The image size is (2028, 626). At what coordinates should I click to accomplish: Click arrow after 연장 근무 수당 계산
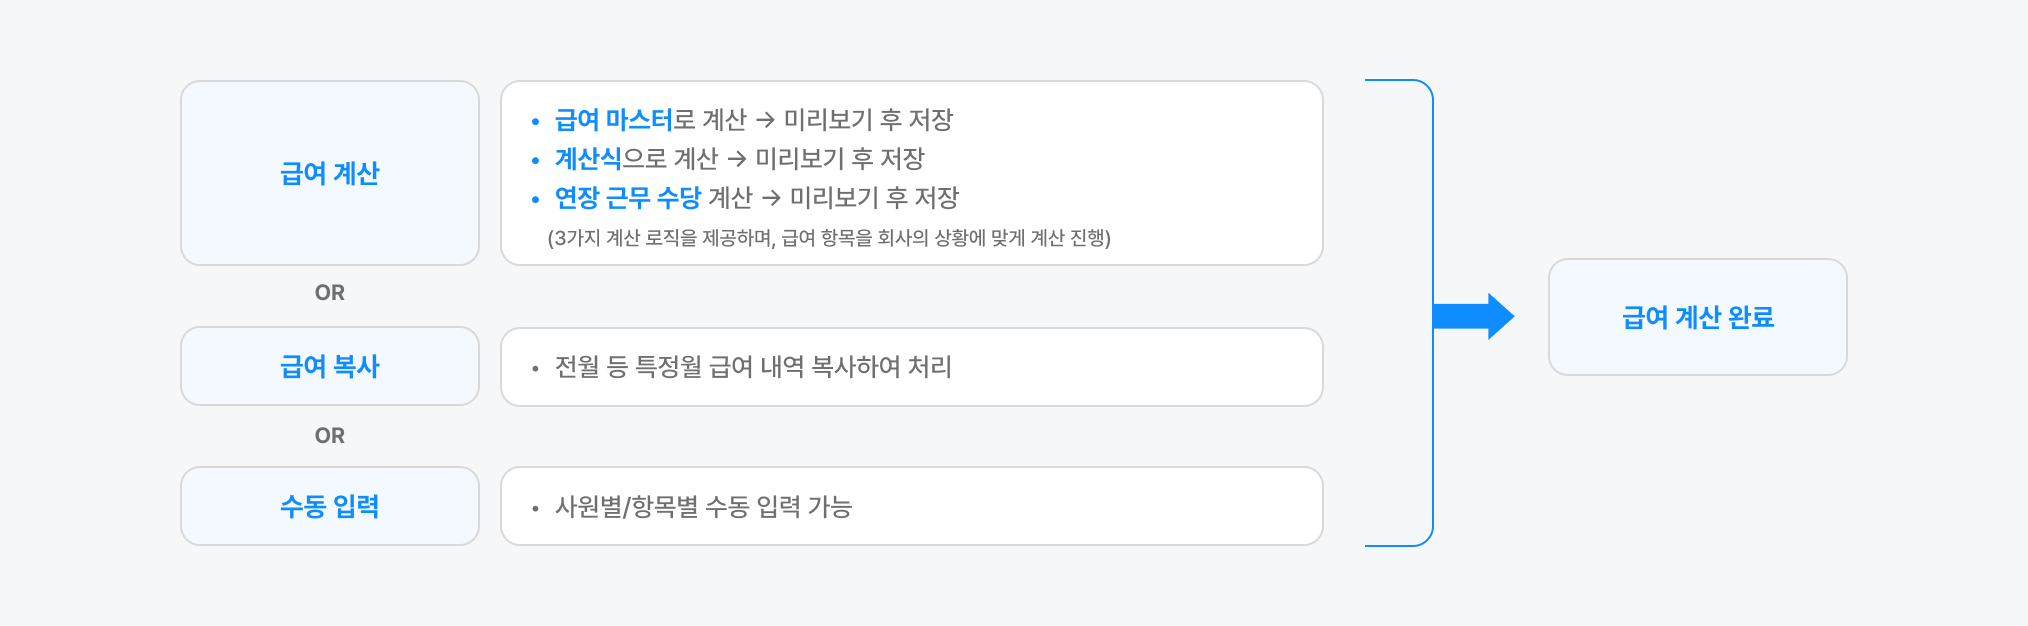(x=771, y=198)
